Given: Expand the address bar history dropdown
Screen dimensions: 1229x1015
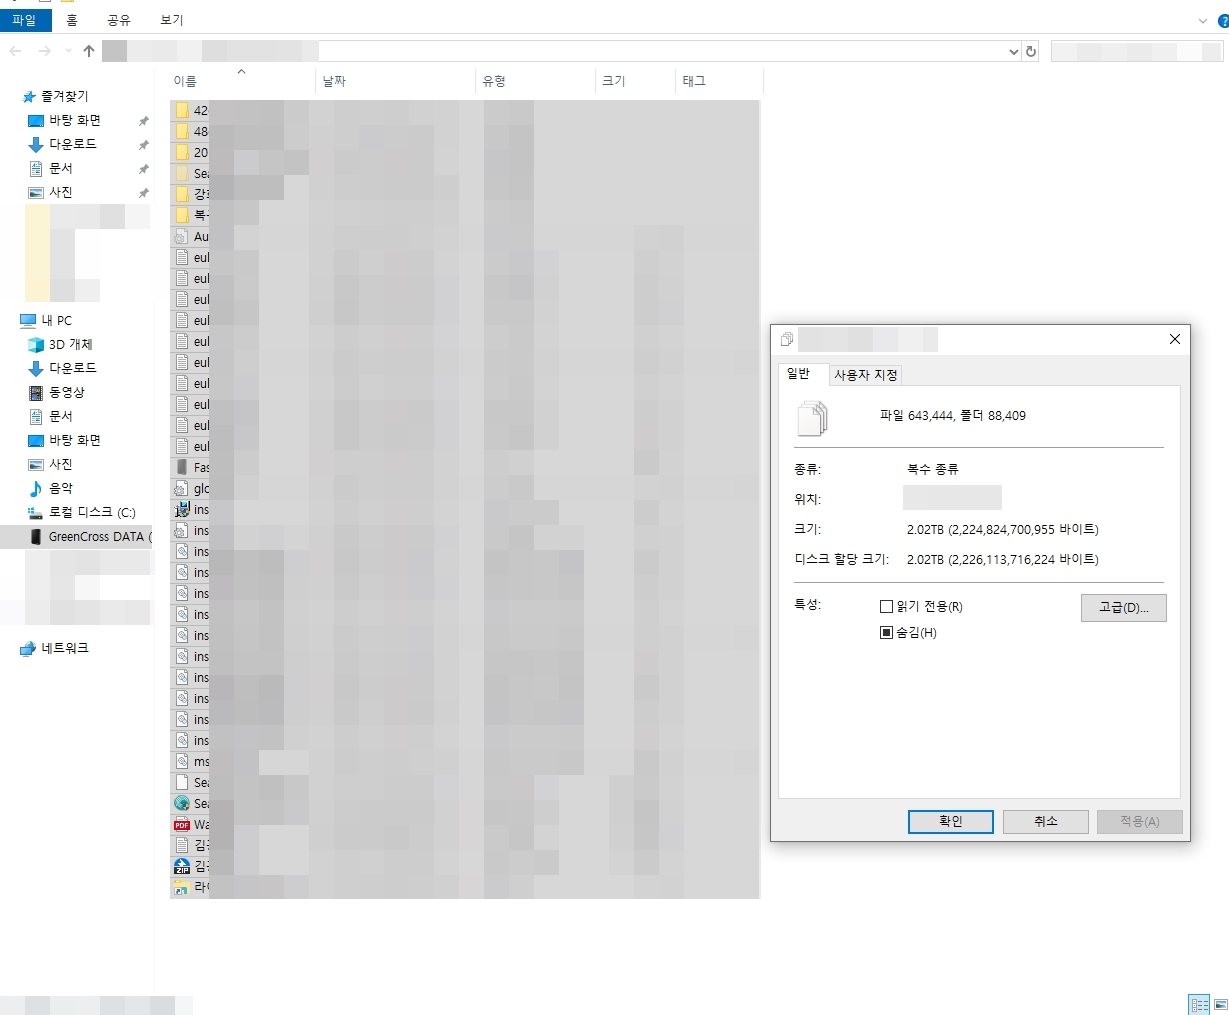Looking at the screenshot, I should (1013, 52).
